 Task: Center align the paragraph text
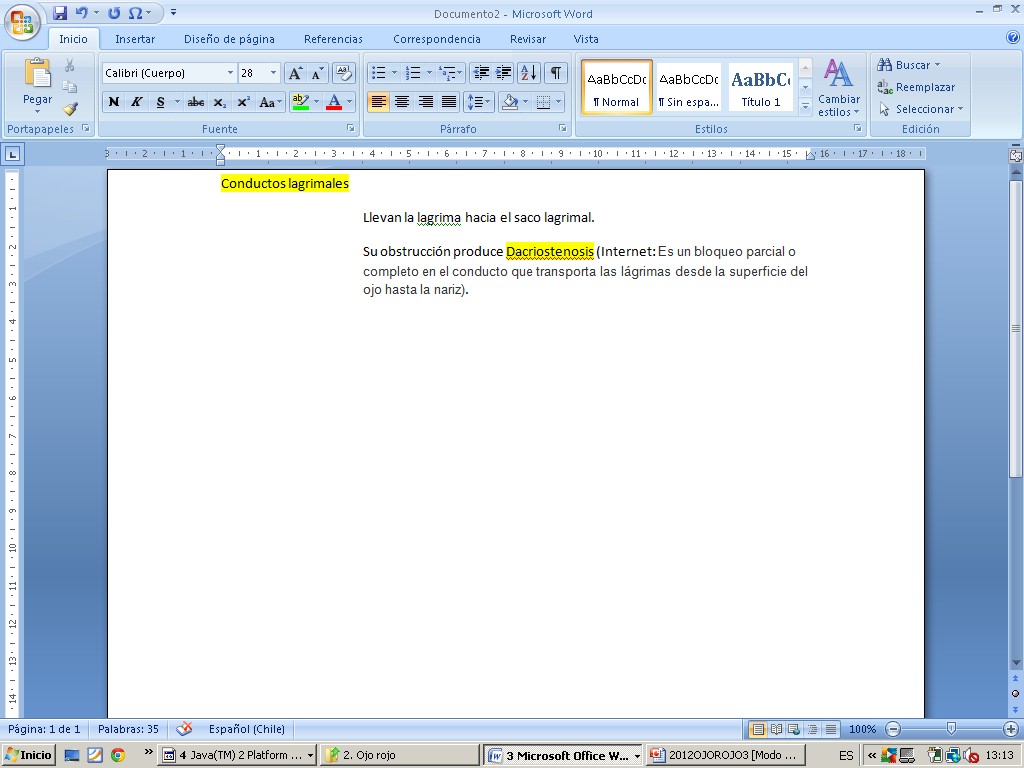point(402,102)
